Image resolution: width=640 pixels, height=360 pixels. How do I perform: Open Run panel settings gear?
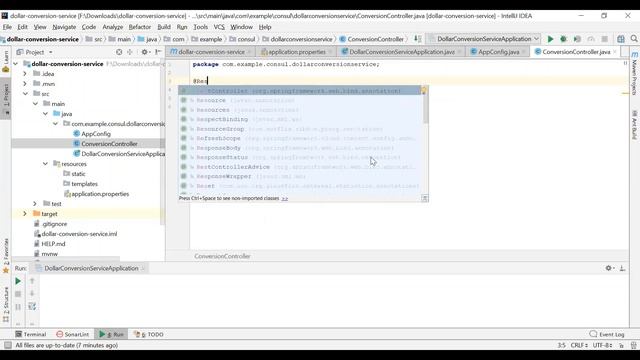pyautogui.click(x=609, y=268)
